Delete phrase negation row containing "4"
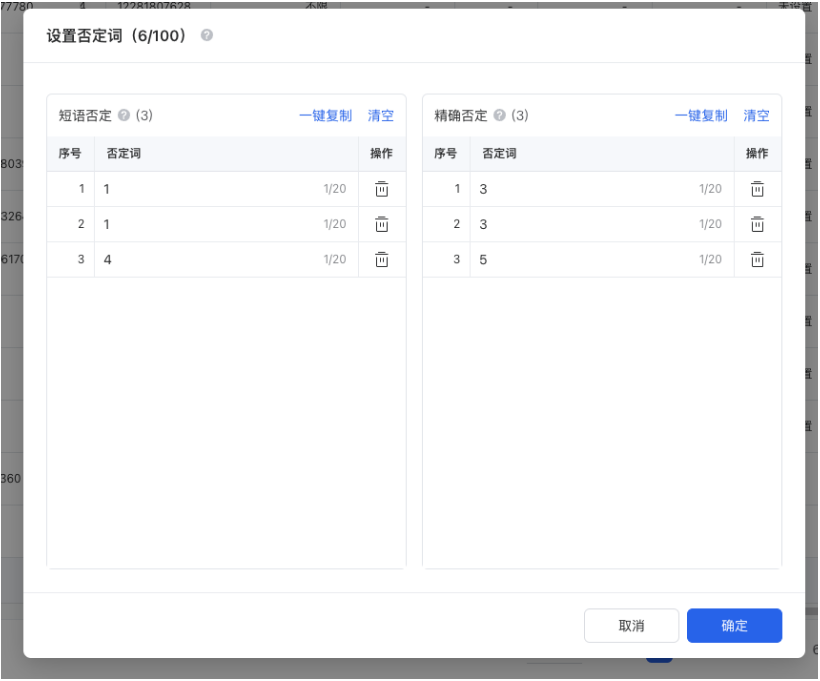The height and width of the screenshot is (681, 820). click(381, 259)
